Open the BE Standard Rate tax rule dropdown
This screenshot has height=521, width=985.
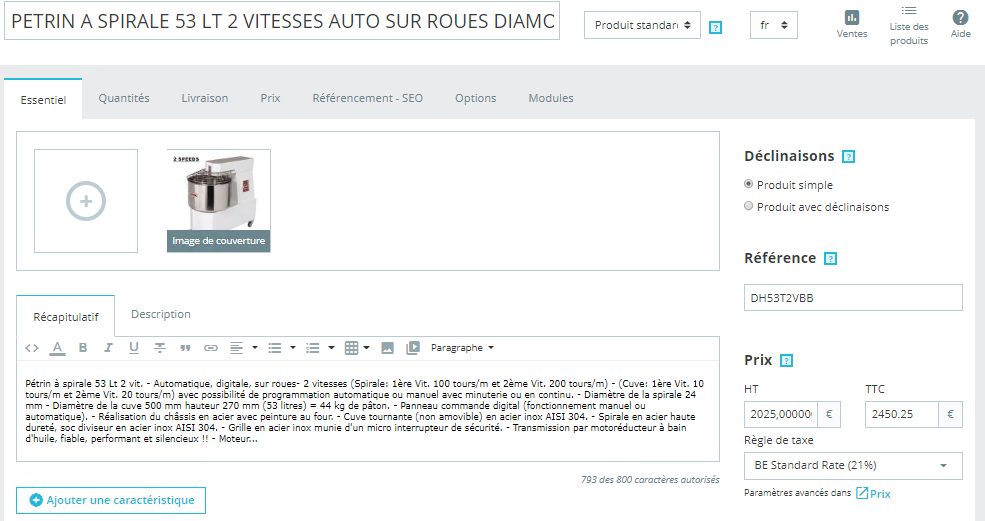(853, 466)
